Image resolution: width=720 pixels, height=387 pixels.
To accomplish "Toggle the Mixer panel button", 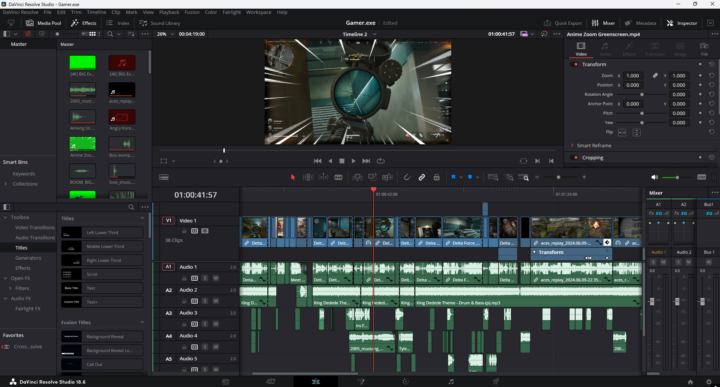I will 603,23.
